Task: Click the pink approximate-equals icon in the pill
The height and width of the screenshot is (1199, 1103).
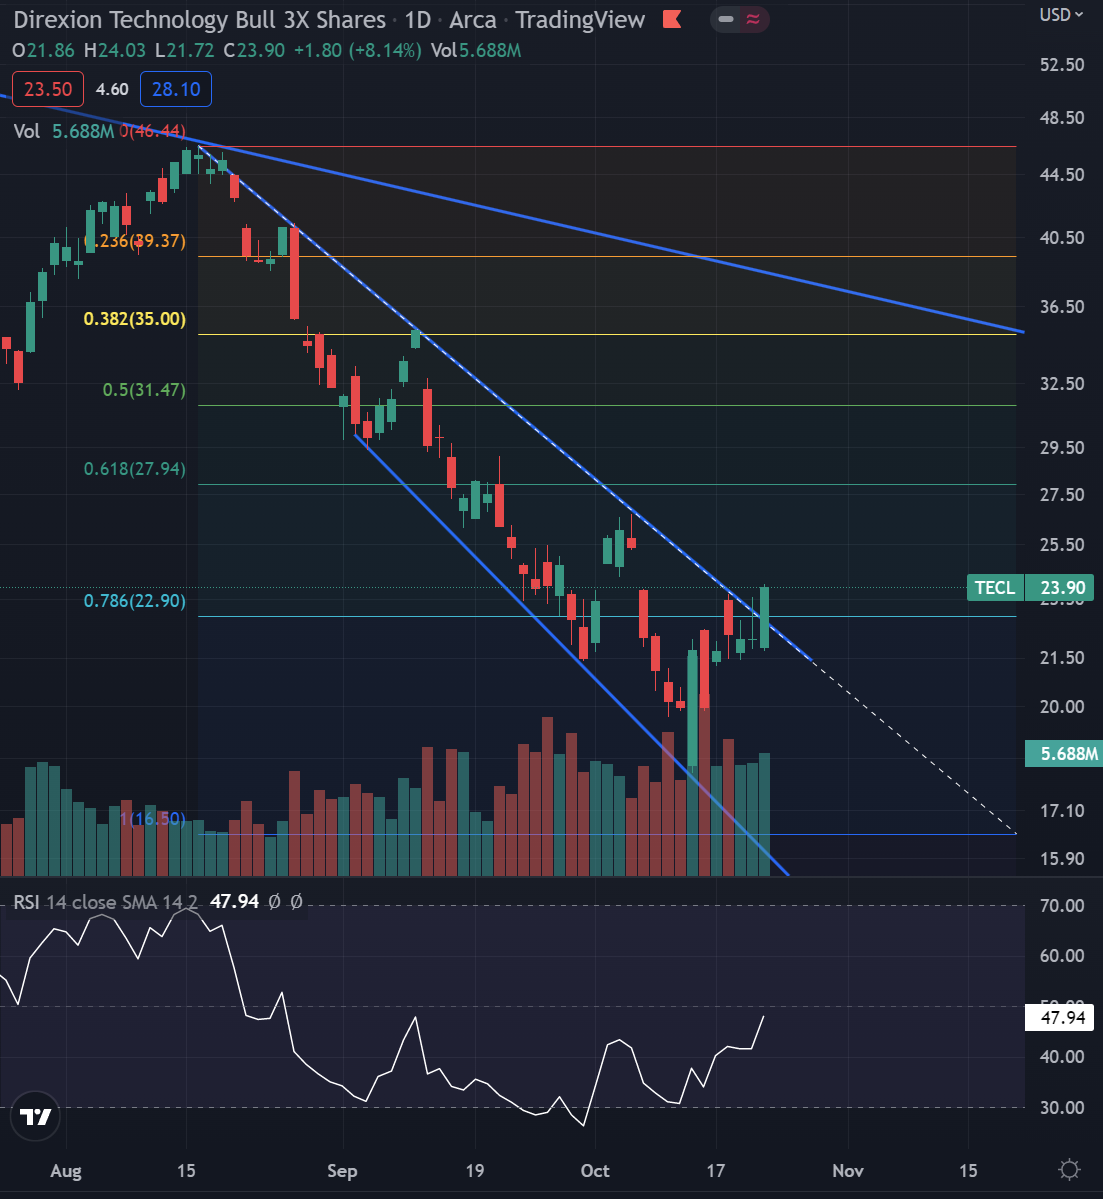Action: pyautogui.click(x=753, y=19)
